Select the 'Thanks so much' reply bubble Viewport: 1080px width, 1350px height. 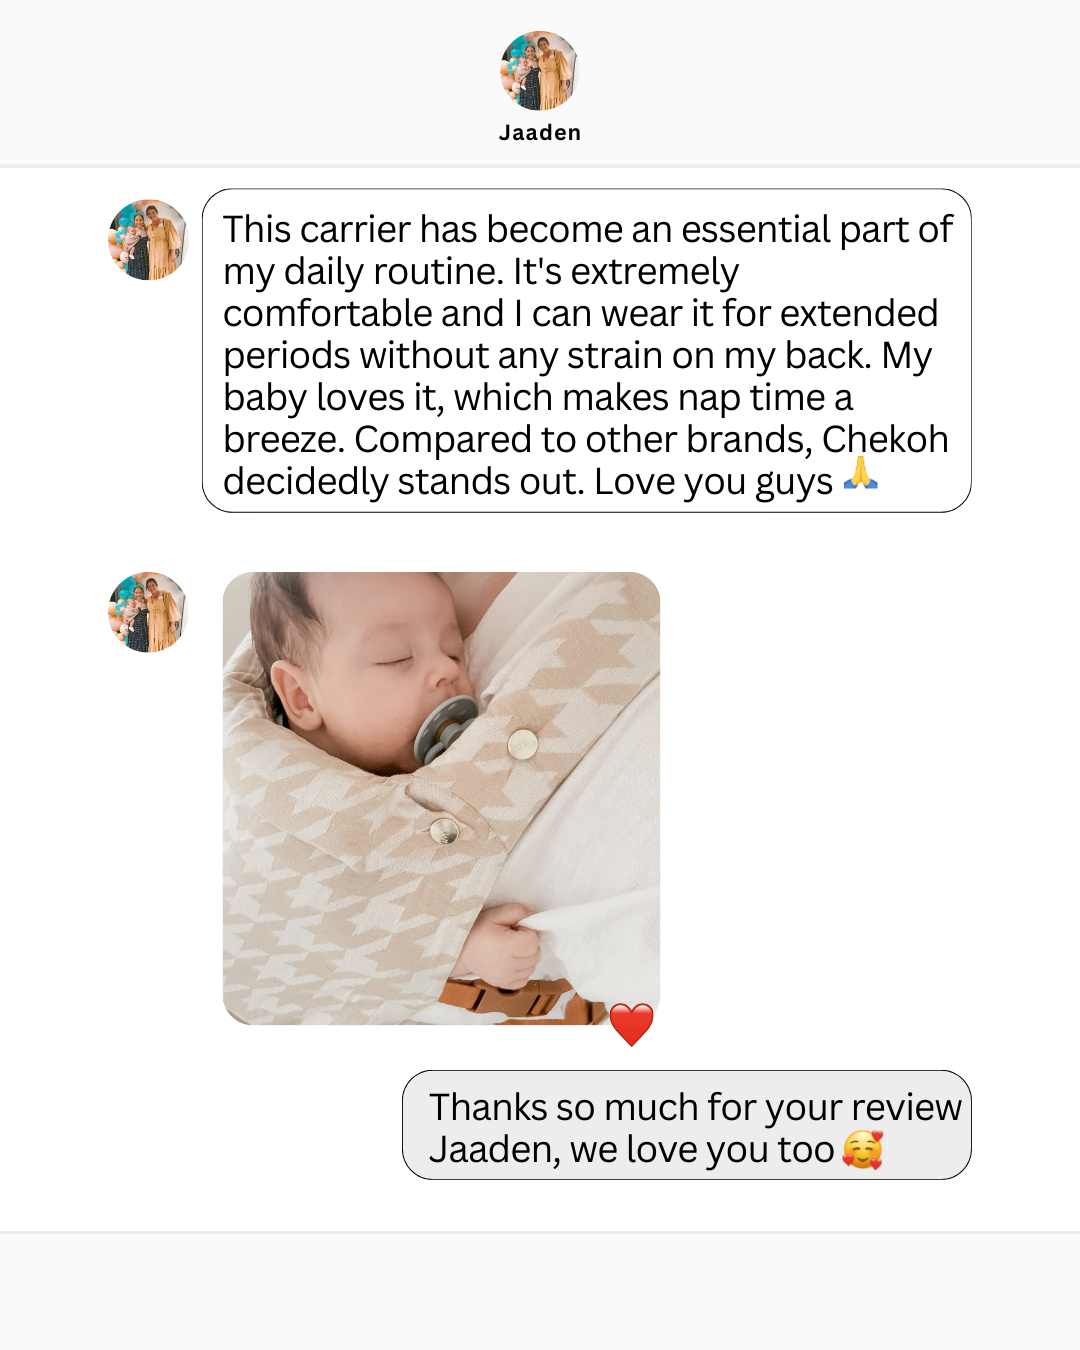pyautogui.click(x=687, y=1125)
